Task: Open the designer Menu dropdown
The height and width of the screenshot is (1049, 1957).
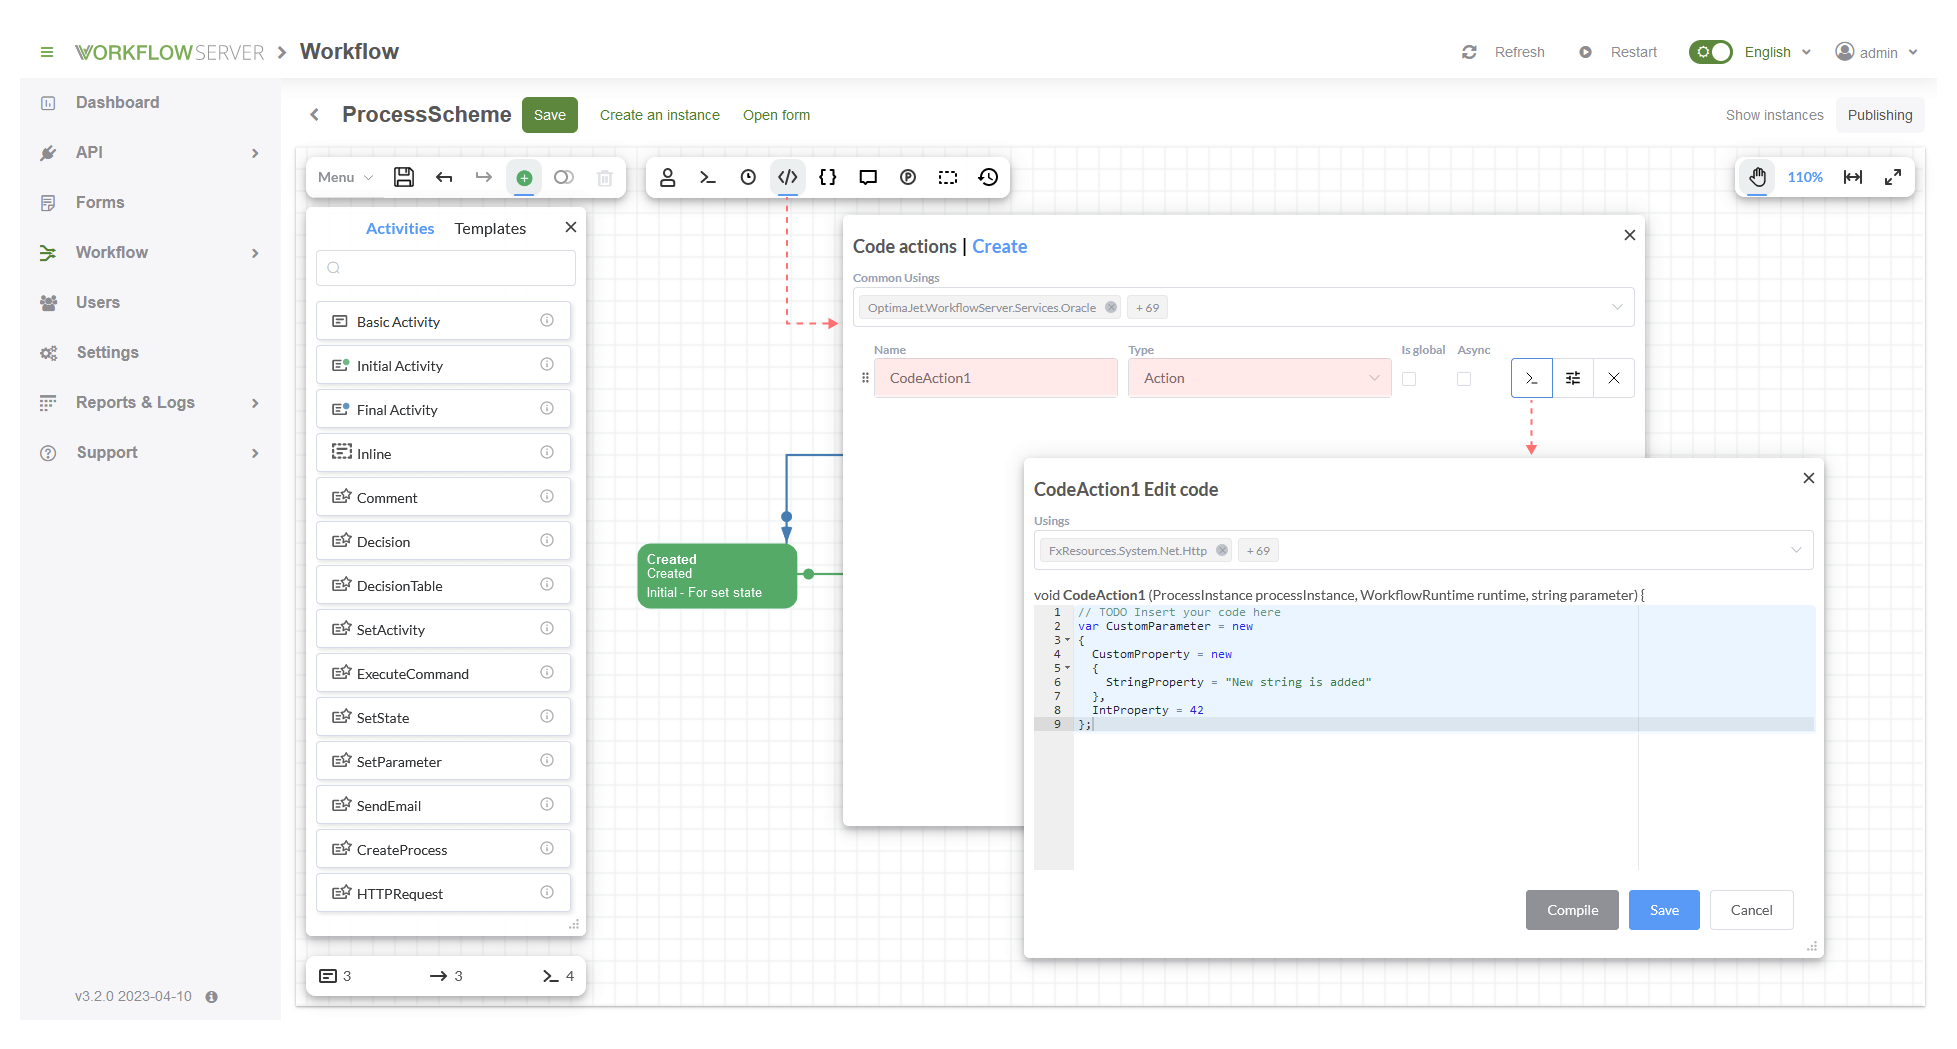Action: tap(346, 177)
